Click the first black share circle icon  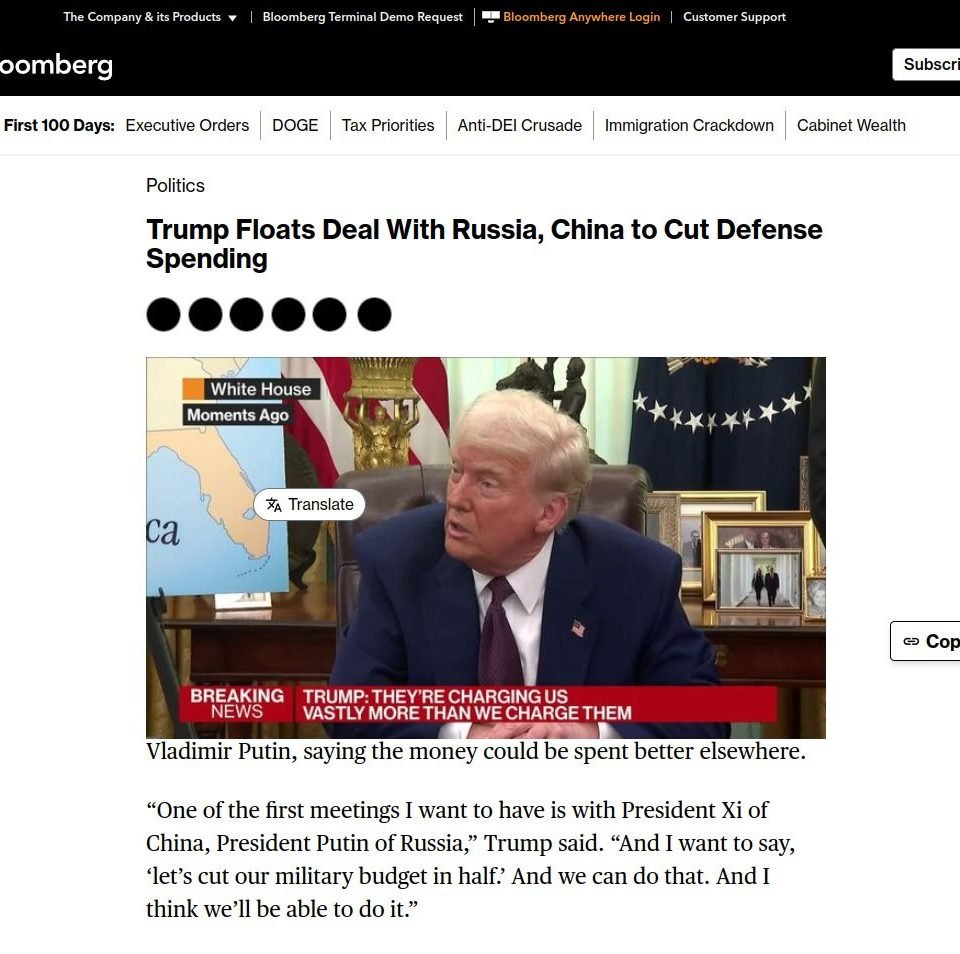163,315
